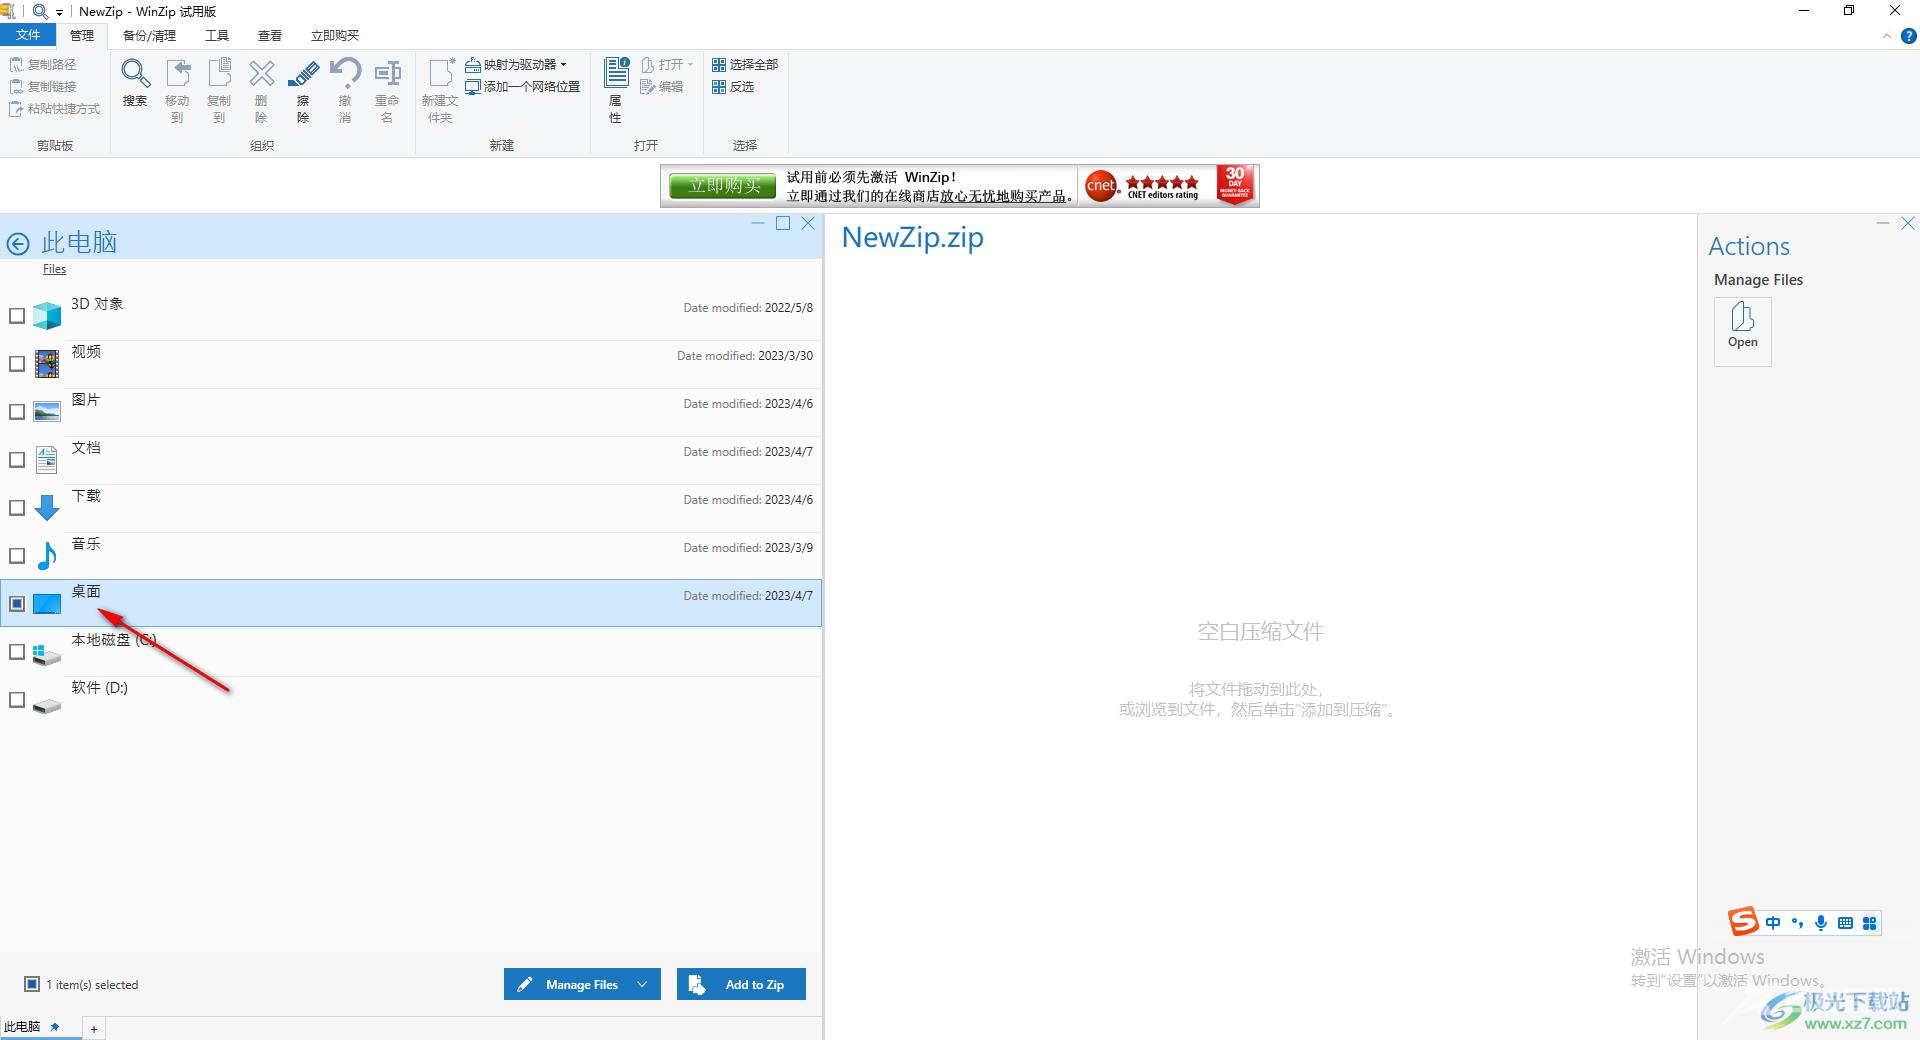Click 粘贴快捷方式 paste shortcut
1920x1040 pixels.
[x=55, y=109]
